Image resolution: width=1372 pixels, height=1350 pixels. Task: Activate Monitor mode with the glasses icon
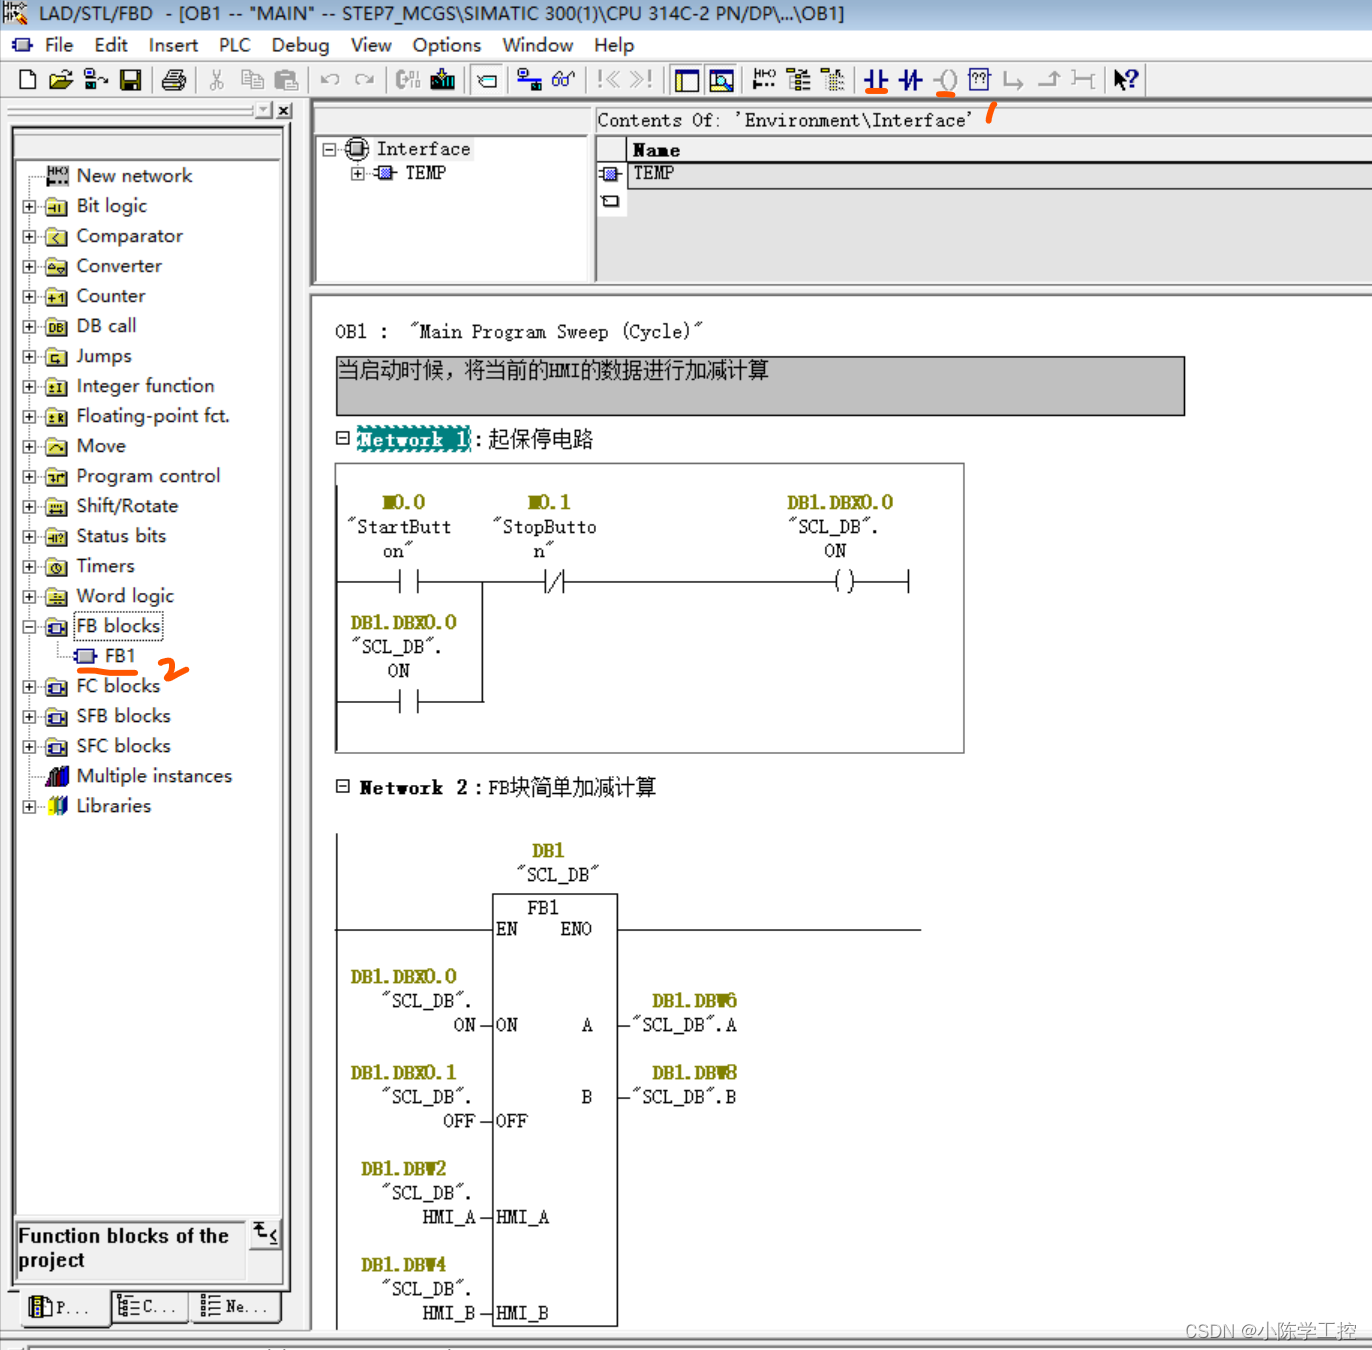coord(563,80)
